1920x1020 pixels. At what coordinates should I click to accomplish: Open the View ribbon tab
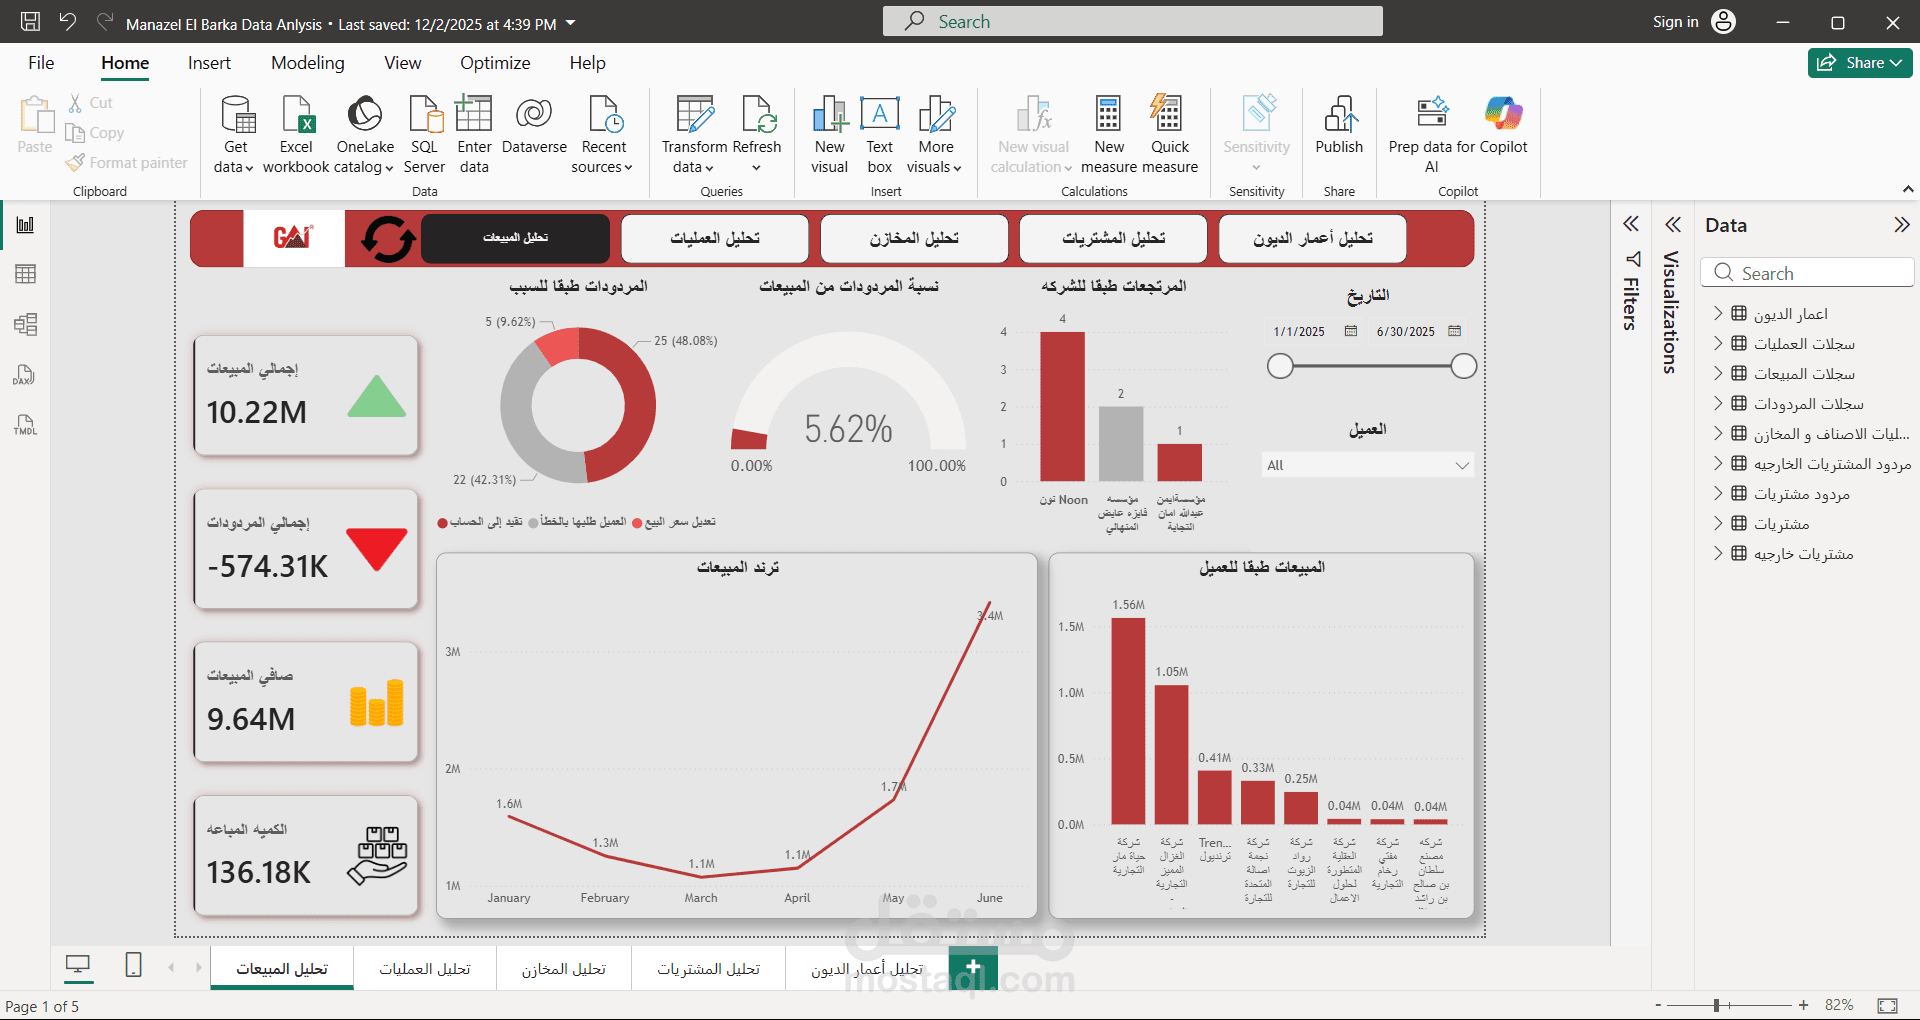coord(403,63)
